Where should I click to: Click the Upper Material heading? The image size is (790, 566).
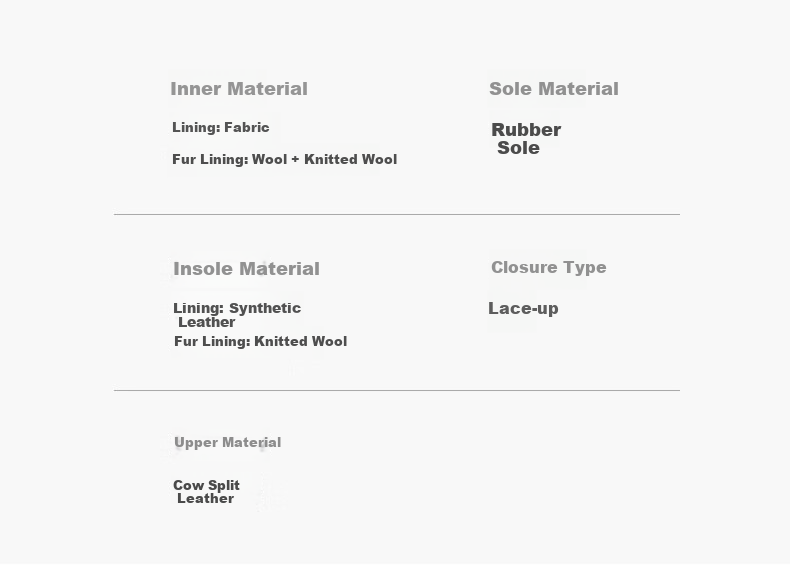[x=227, y=443]
